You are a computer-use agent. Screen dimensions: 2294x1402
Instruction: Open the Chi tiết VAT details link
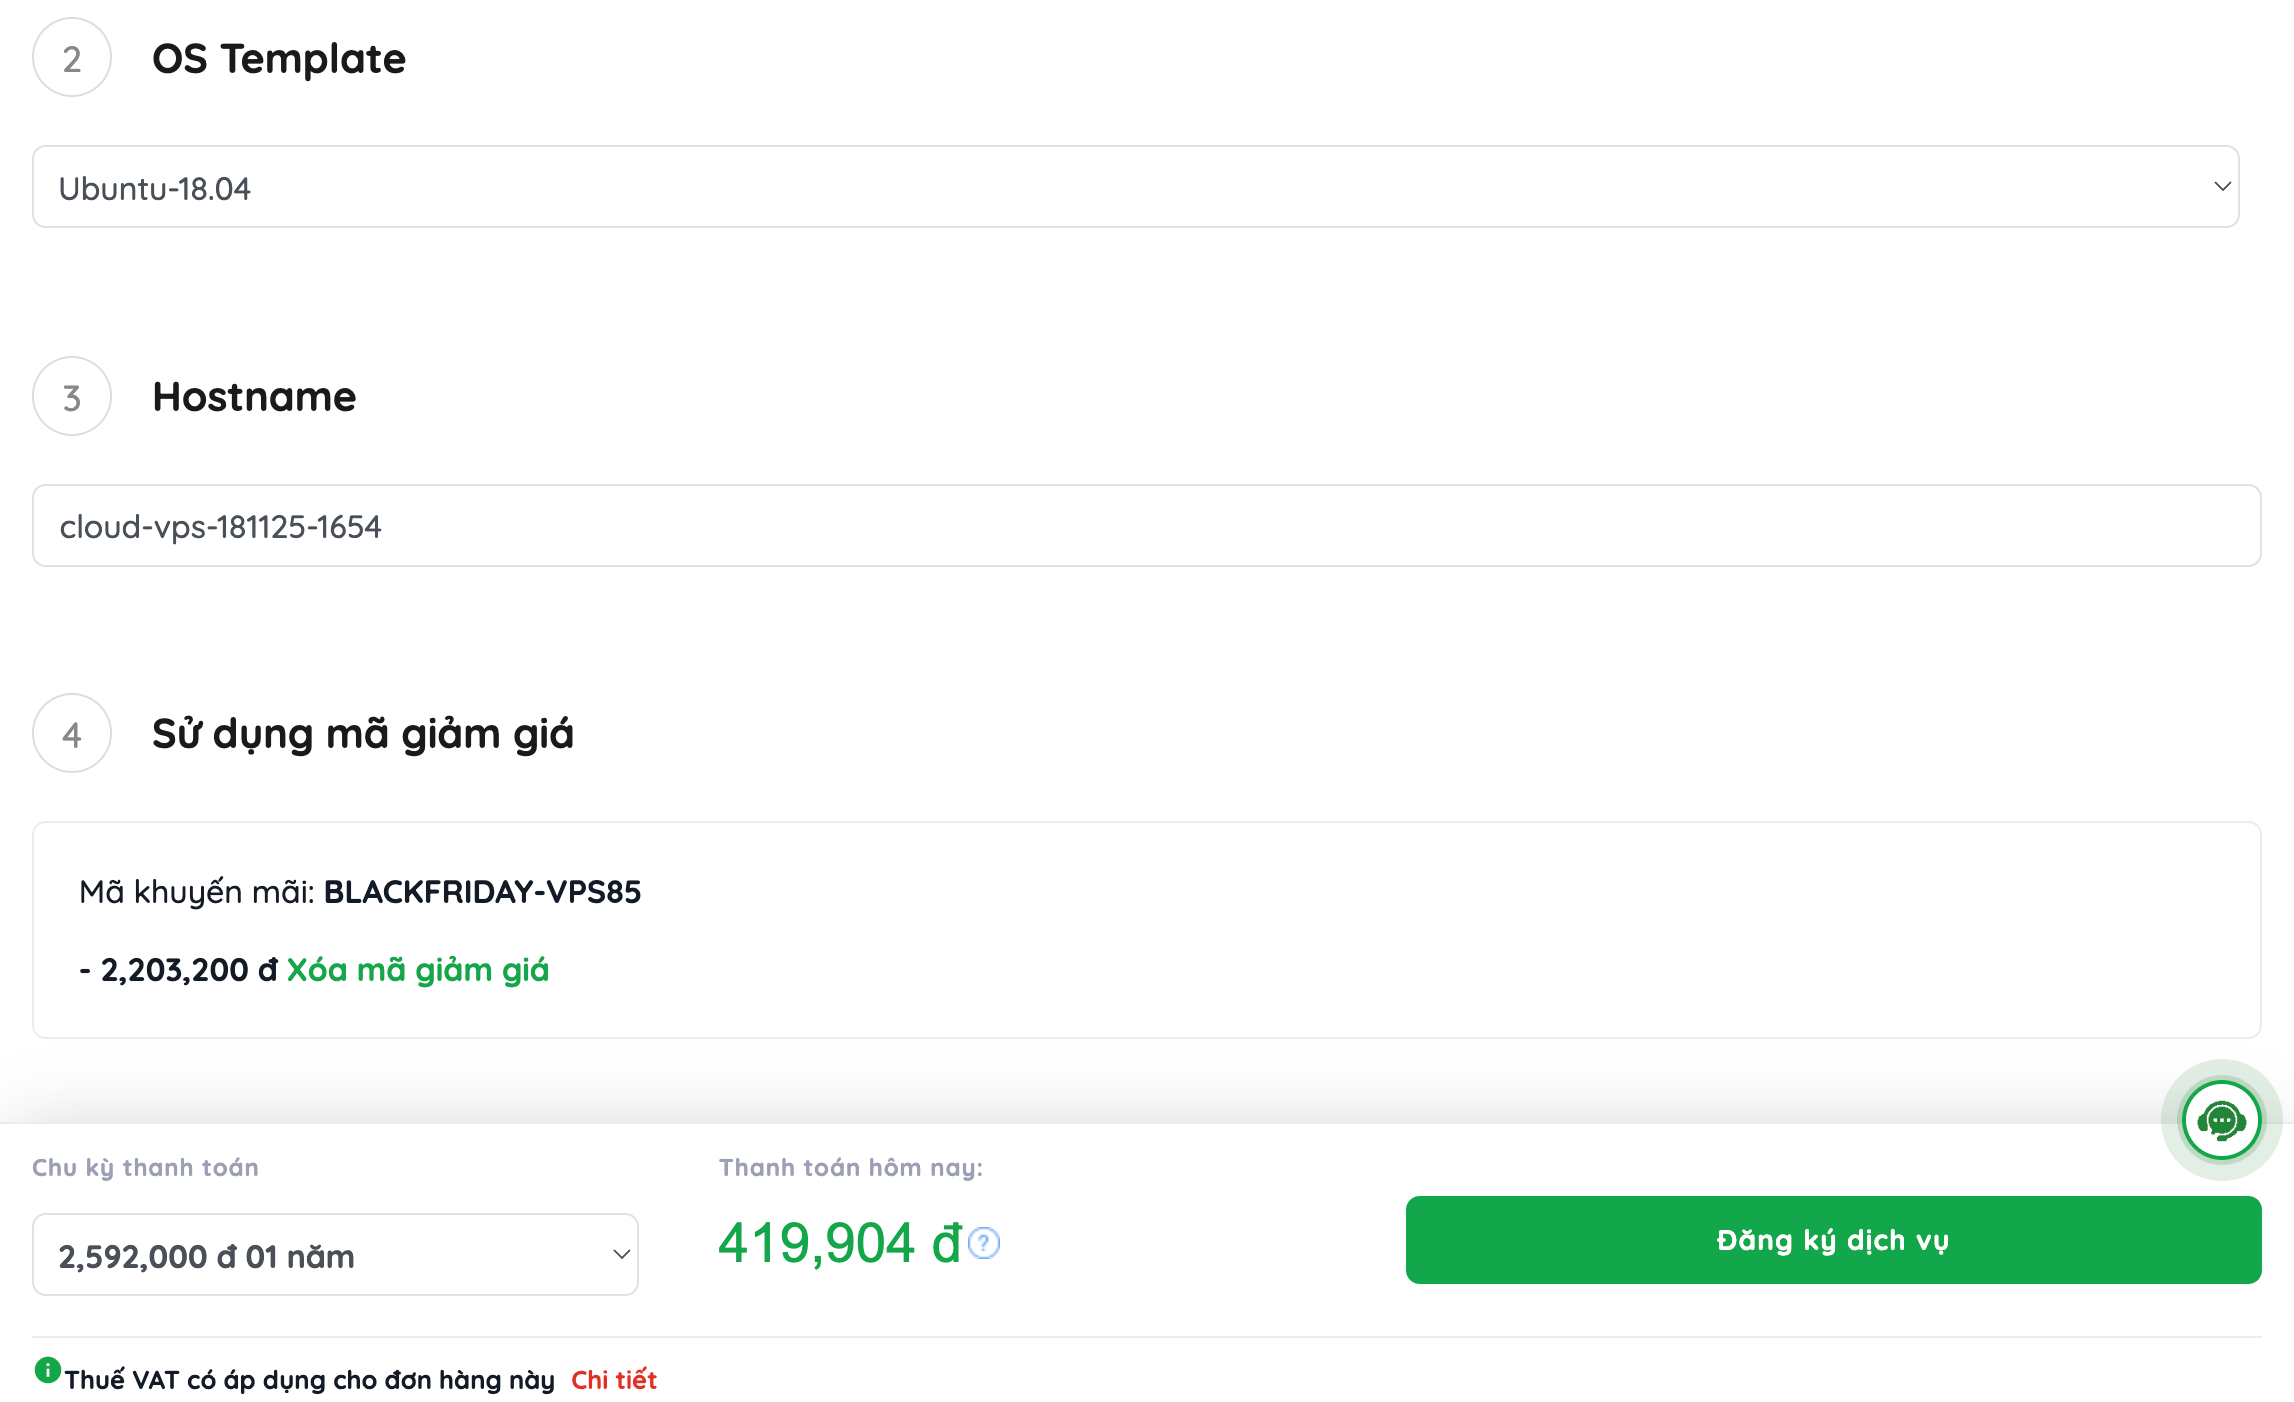click(x=613, y=1380)
